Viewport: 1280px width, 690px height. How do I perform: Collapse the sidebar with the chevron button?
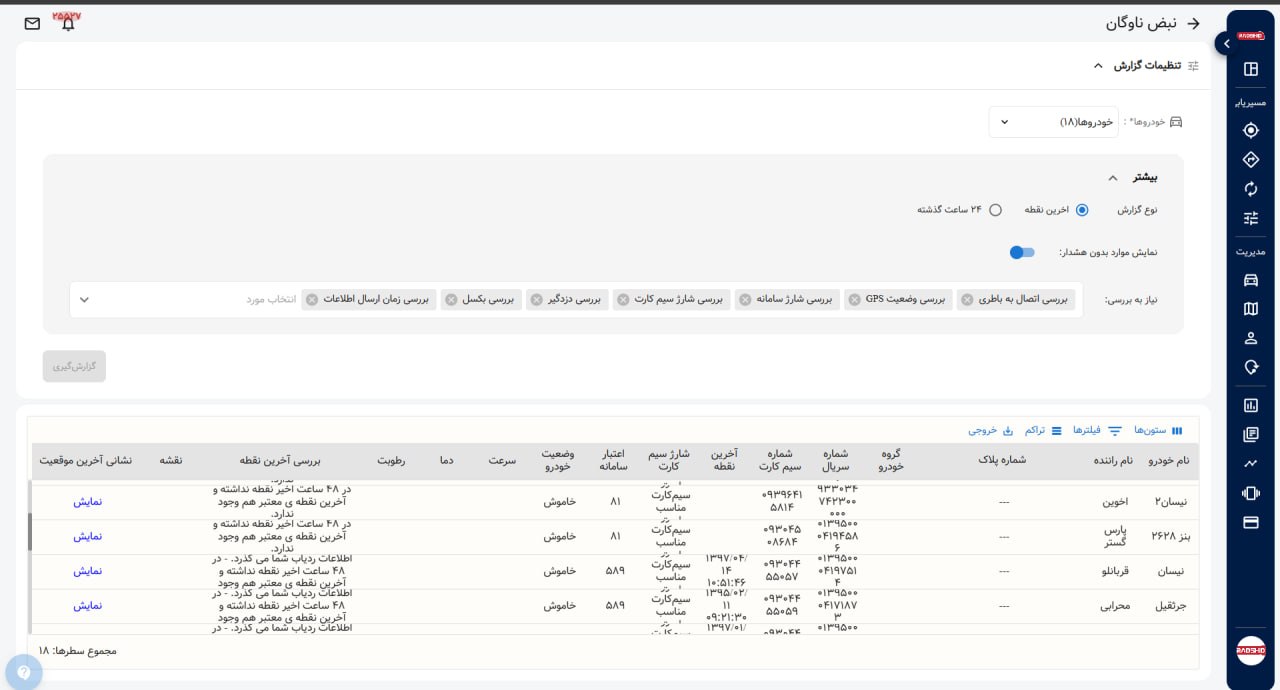(x=1226, y=43)
